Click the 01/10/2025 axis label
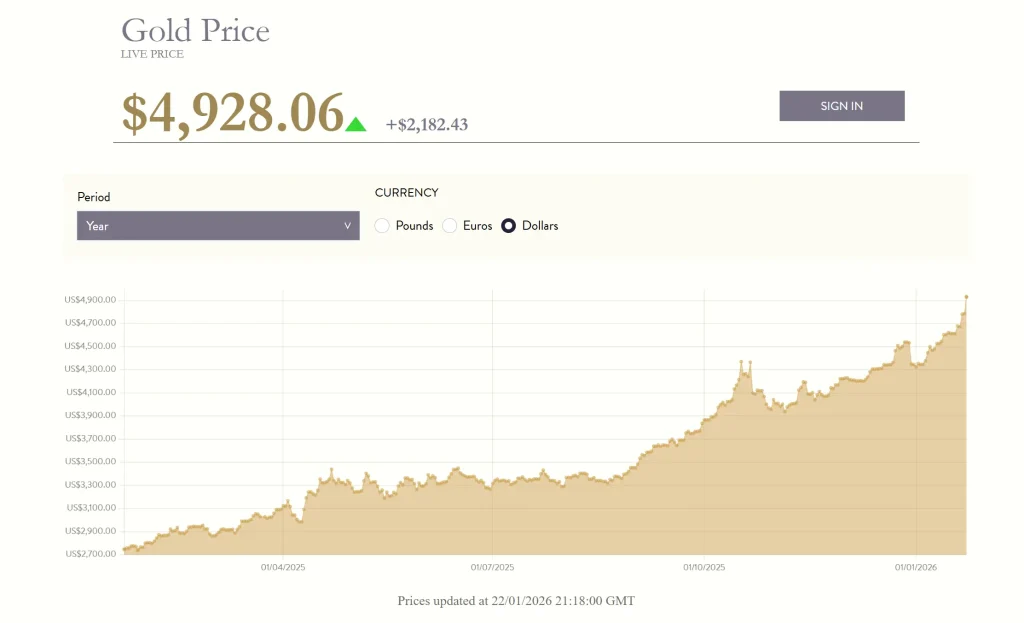 (703, 566)
